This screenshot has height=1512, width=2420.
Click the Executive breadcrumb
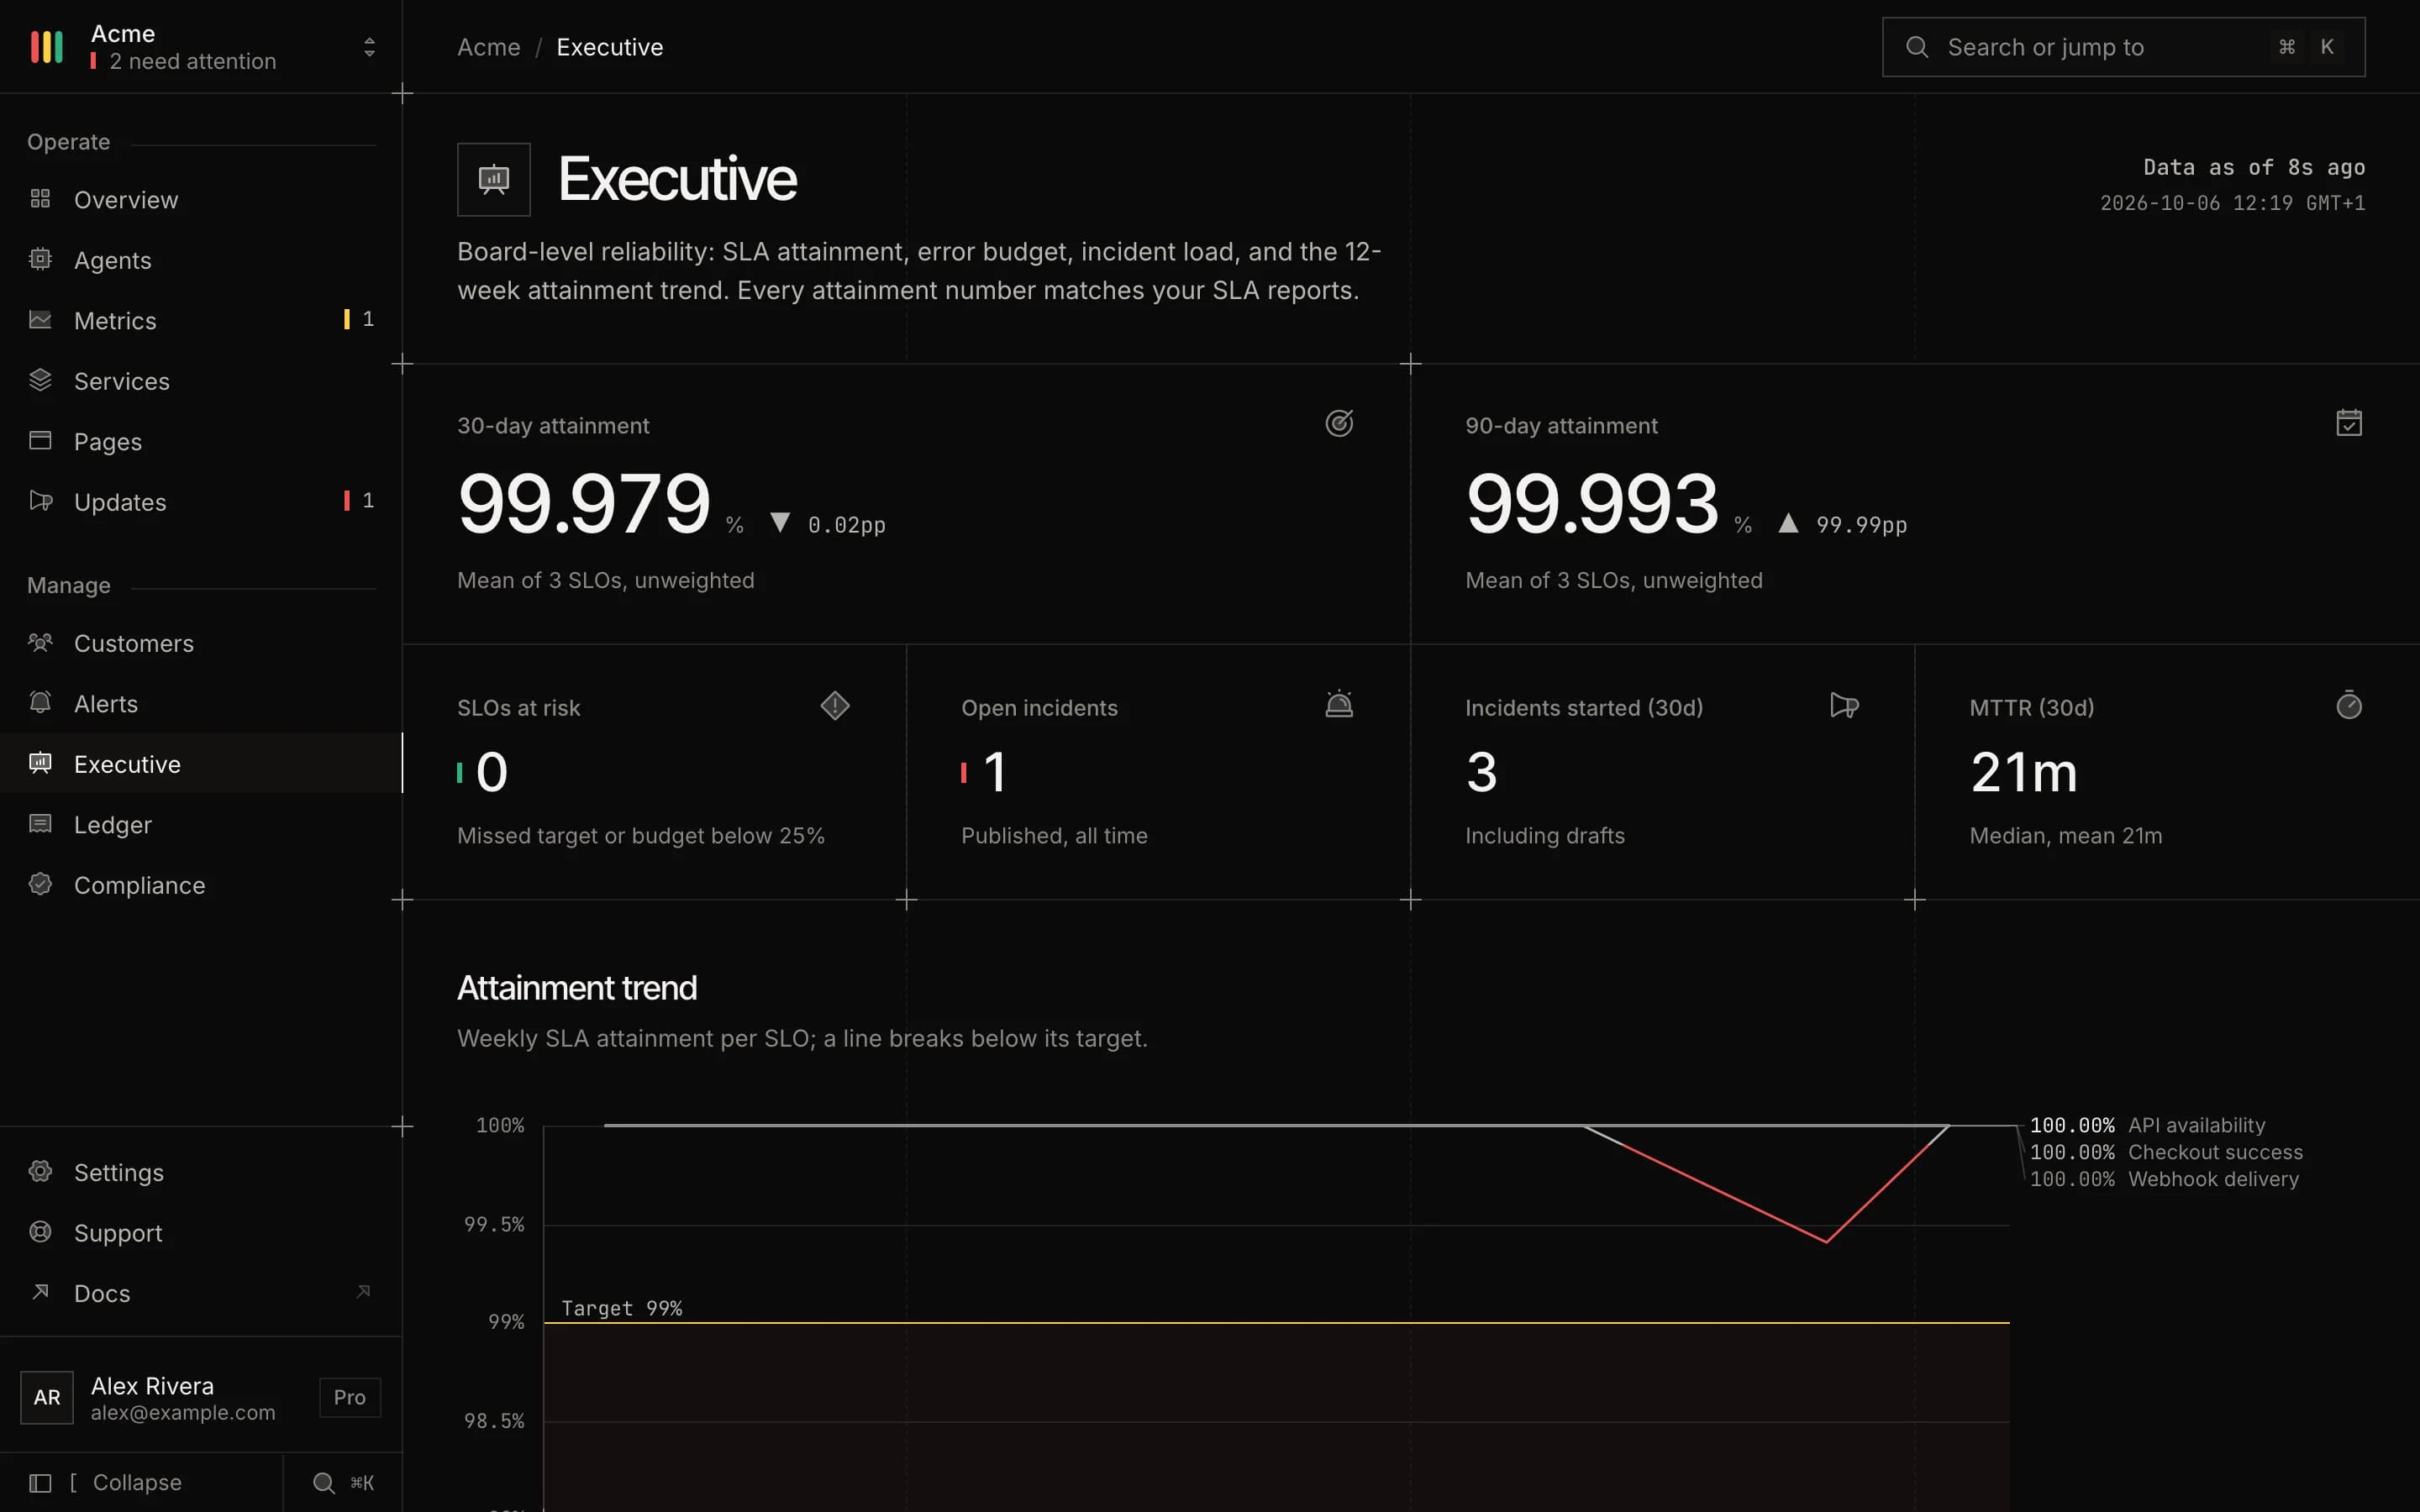click(610, 47)
